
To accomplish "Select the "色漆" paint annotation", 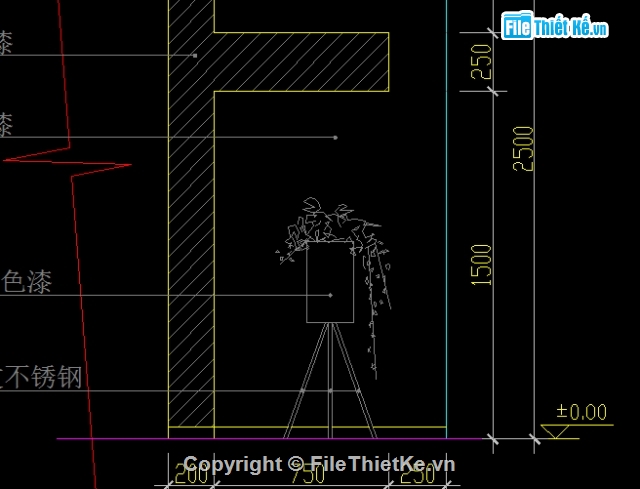I will coord(27,281).
